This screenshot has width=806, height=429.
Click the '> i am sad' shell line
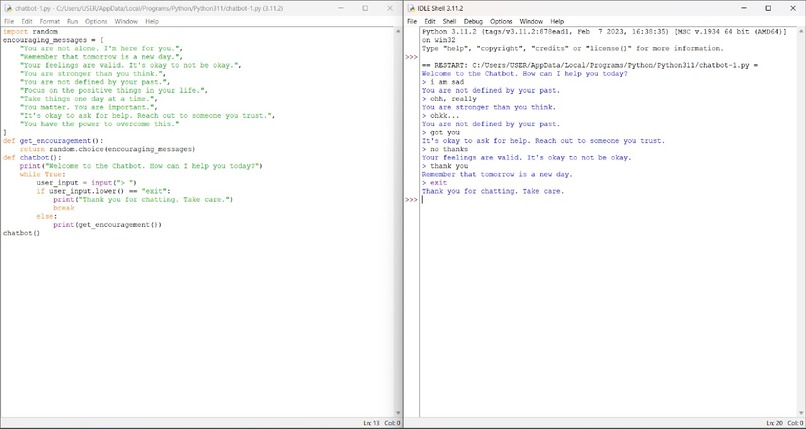(443, 82)
